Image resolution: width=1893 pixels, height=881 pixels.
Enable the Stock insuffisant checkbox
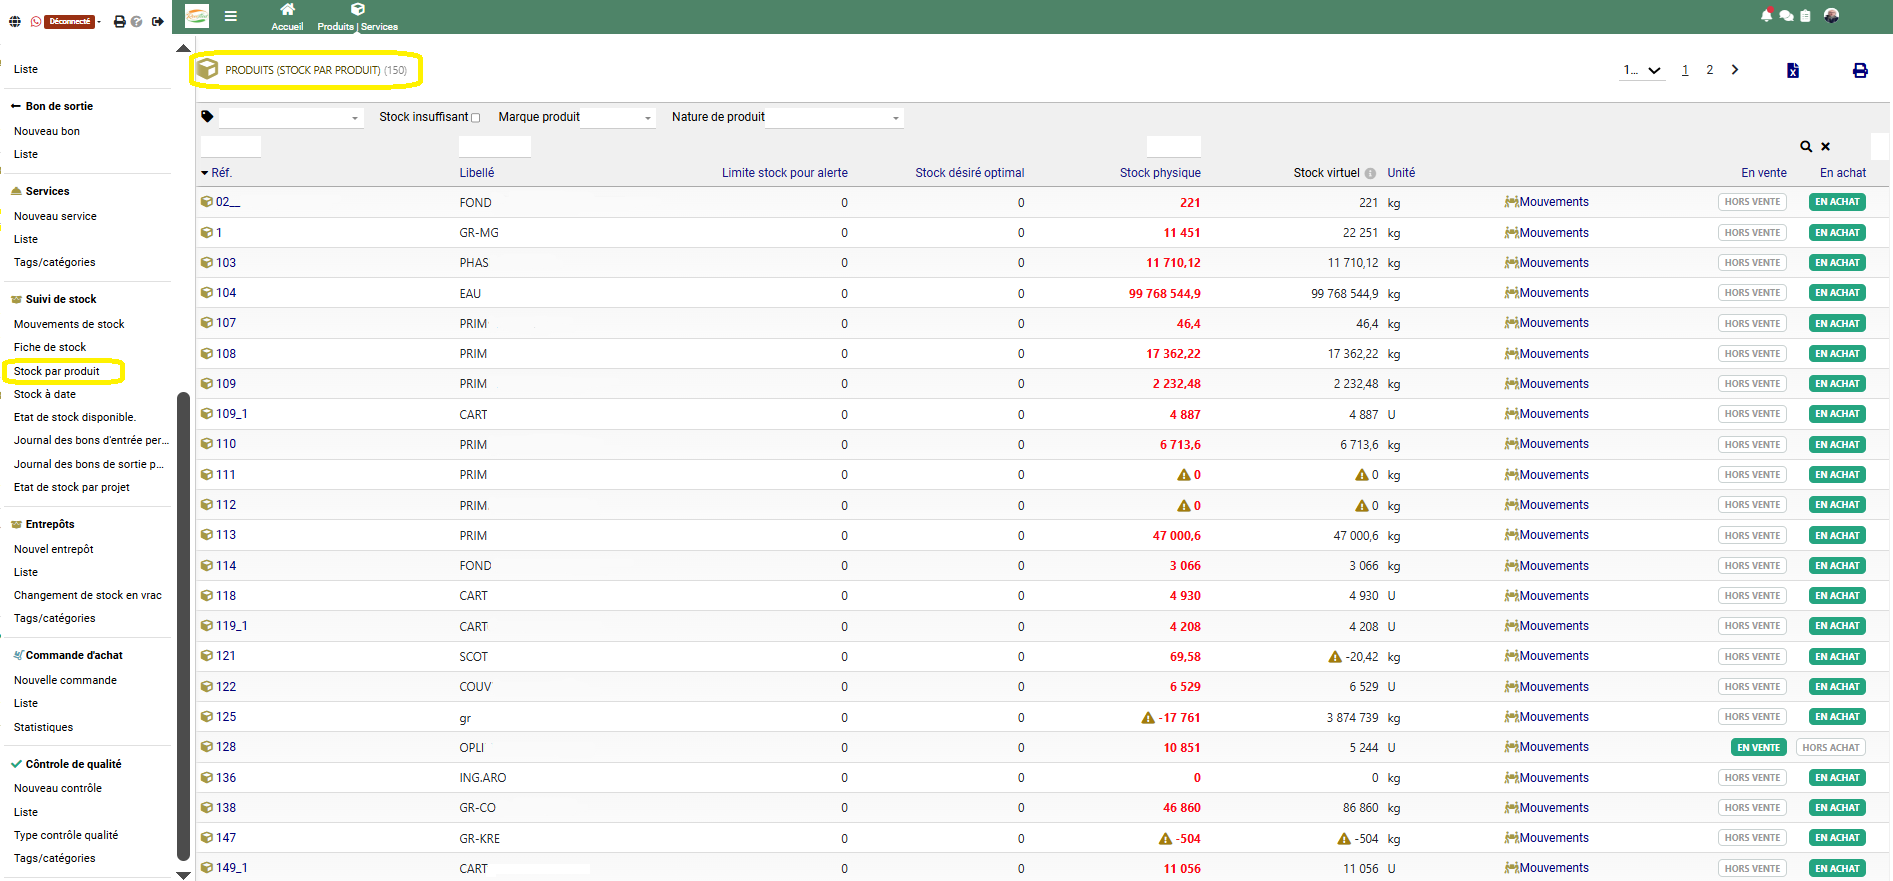[476, 118]
